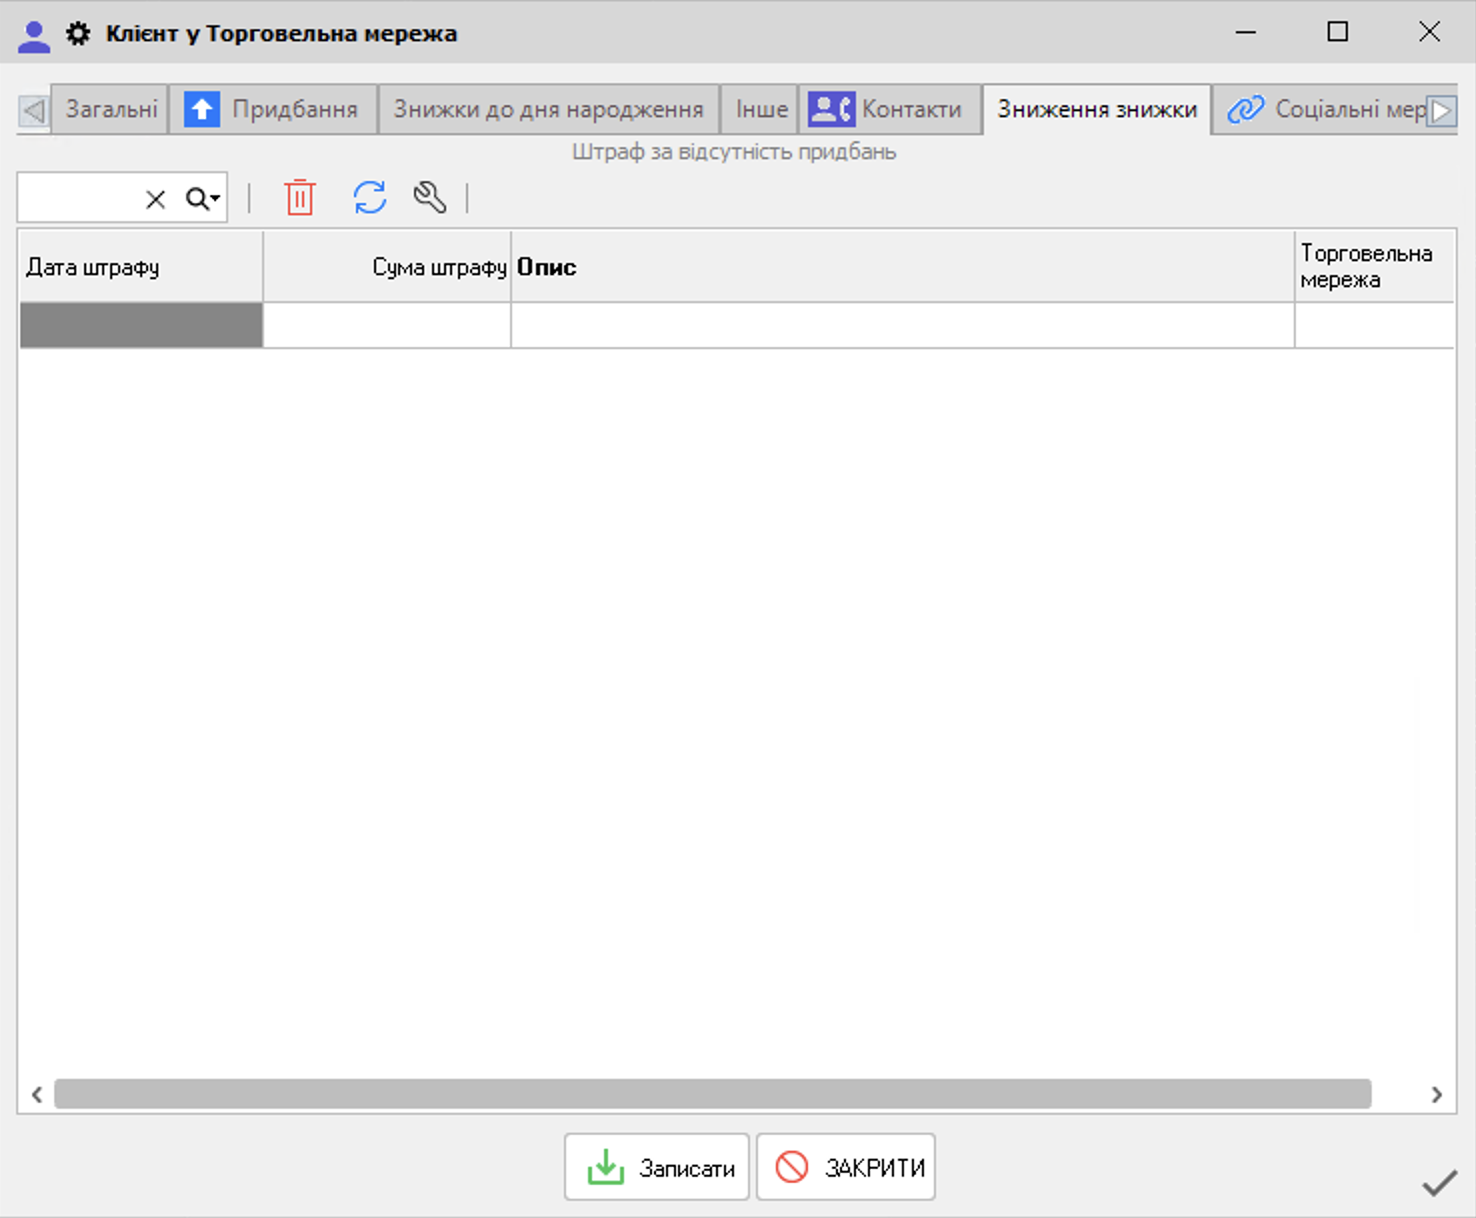The width and height of the screenshot is (1476, 1218).
Task: Open the wrench settings tool
Action: point(430,197)
